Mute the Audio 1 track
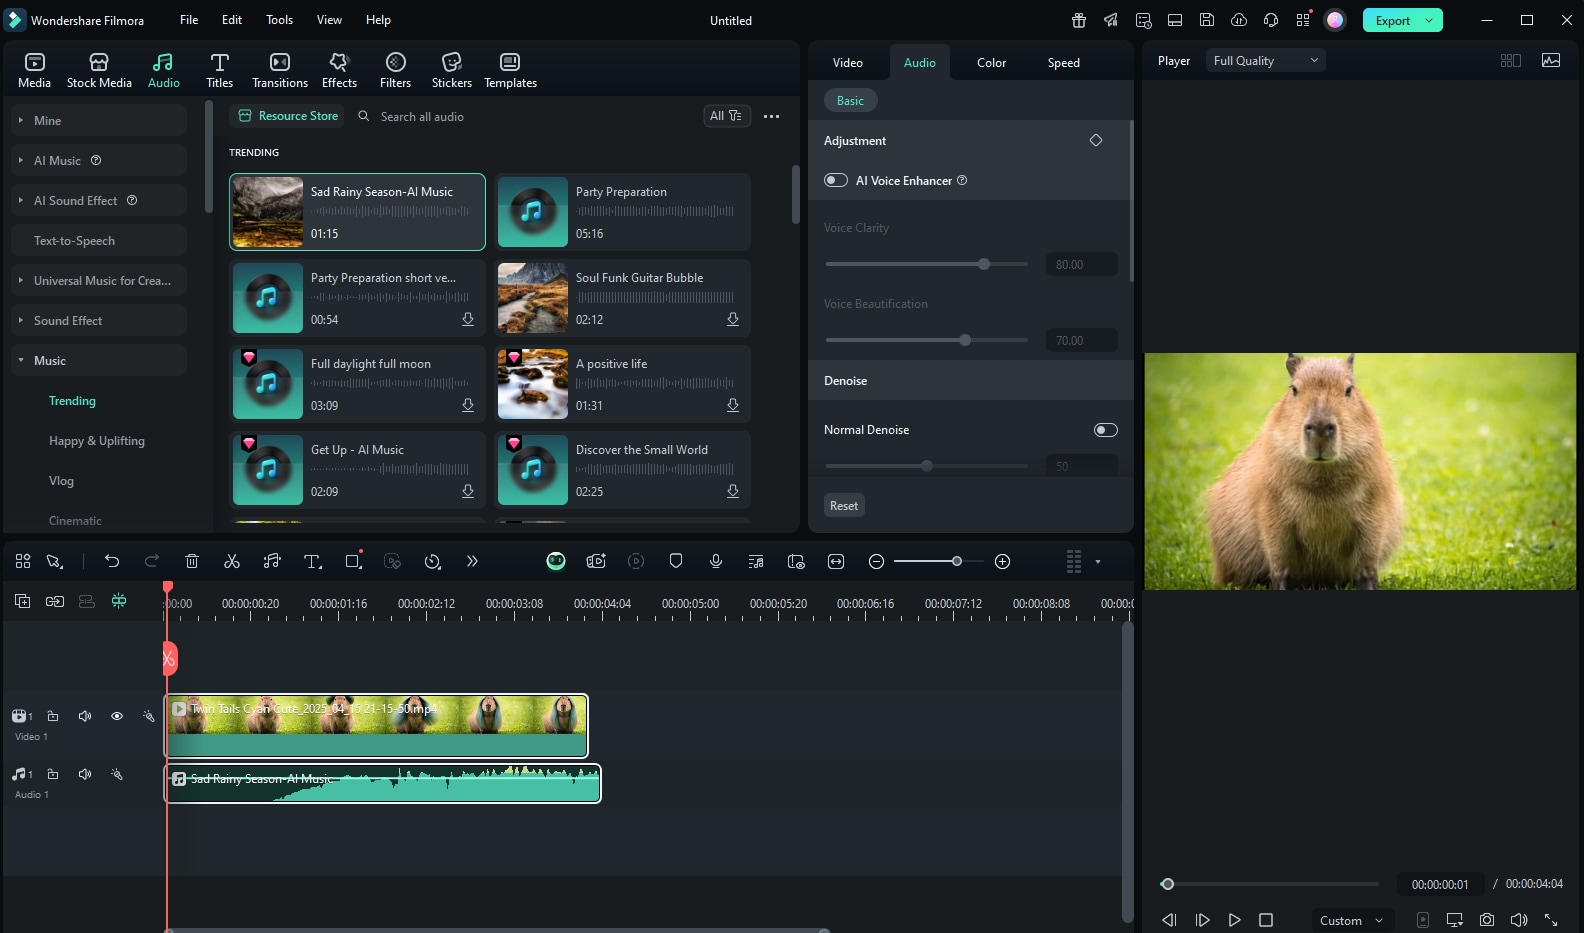Viewport: 1584px width, 933px height. click(x=85, y=774)
